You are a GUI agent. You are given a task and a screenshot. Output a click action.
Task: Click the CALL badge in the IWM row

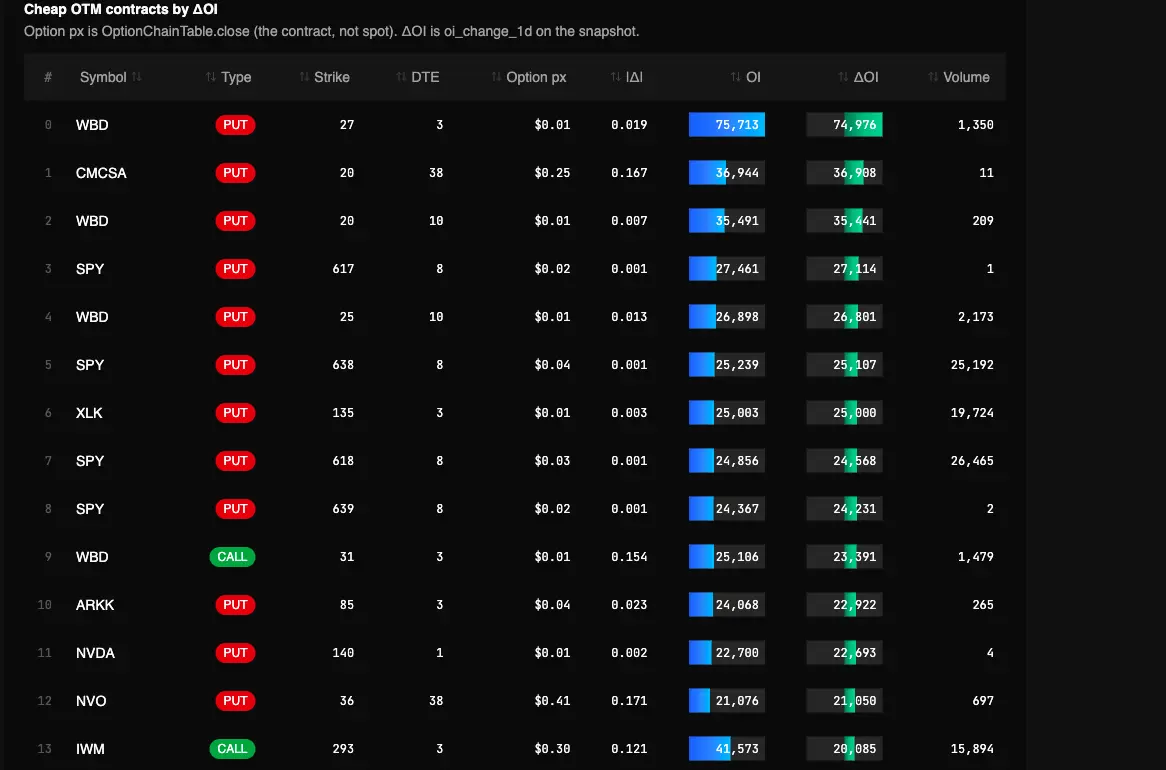232,748
